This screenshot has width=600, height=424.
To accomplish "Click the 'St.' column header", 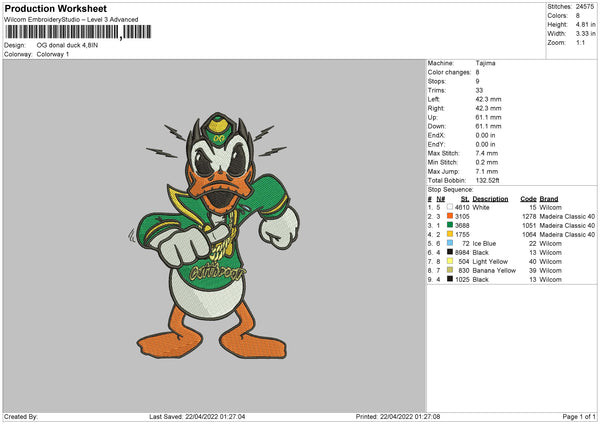I will point(465,199).
